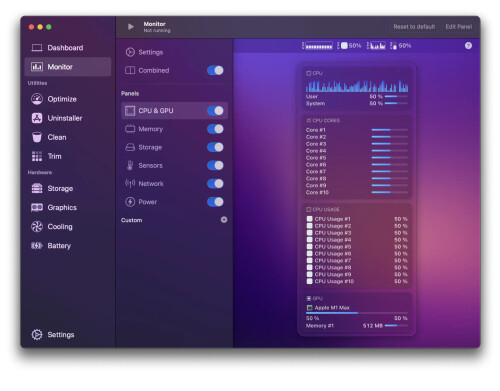Disable the Memory panel toggle
The width and height of the screenshot is (500, 391).
215,129
